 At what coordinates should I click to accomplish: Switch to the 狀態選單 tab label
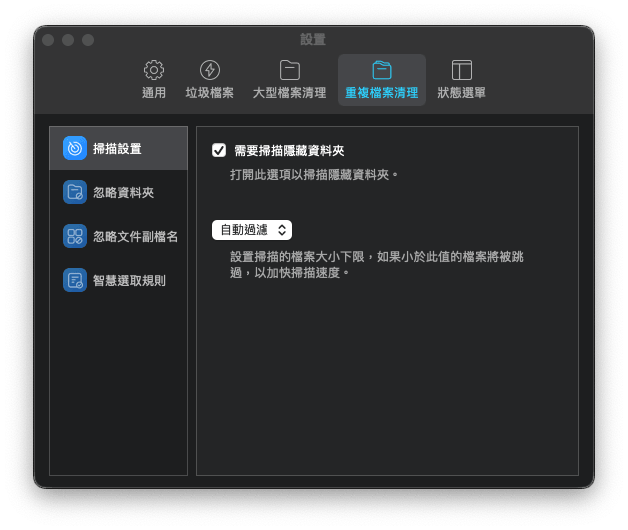click(x=461, y=93)
